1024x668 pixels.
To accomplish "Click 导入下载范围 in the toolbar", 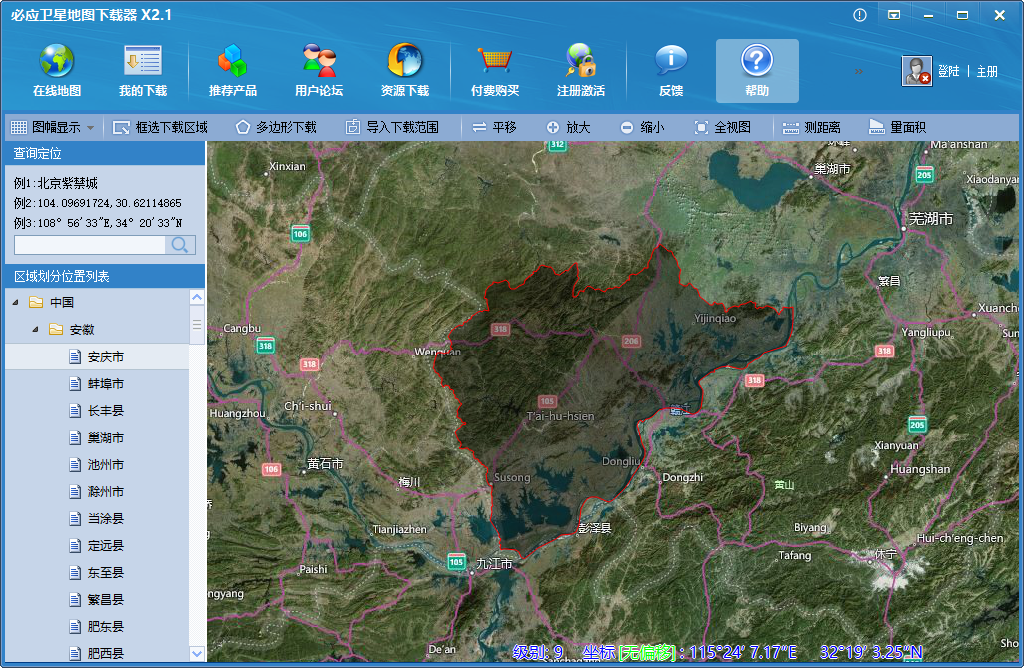I will click(392, 128).
